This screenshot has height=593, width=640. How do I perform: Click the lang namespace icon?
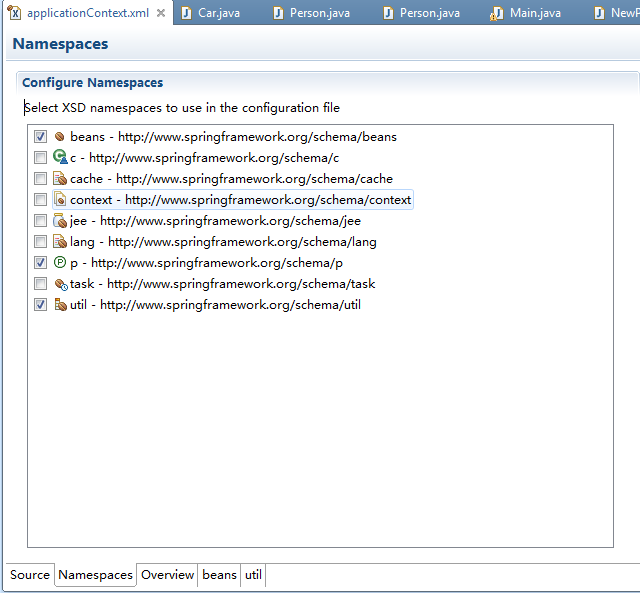click(60, 242)
